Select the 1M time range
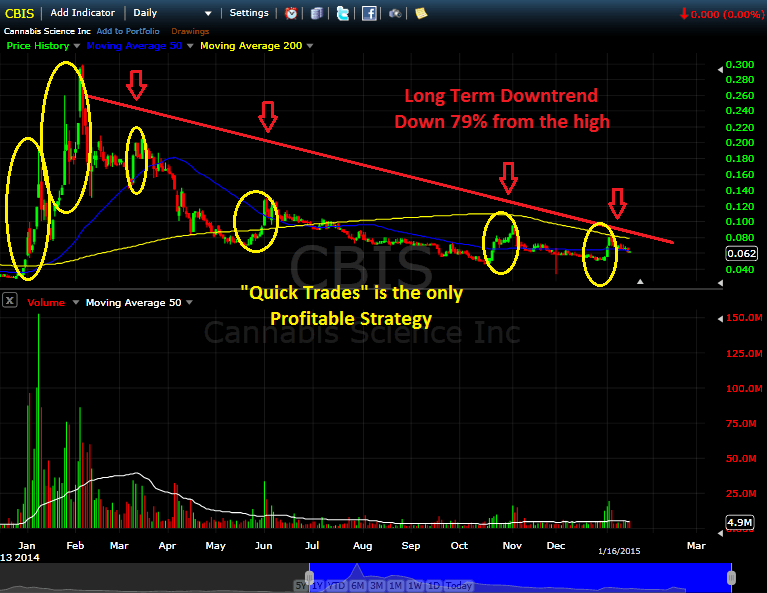This screenshot has height=593, width=767. pos(395,586)
